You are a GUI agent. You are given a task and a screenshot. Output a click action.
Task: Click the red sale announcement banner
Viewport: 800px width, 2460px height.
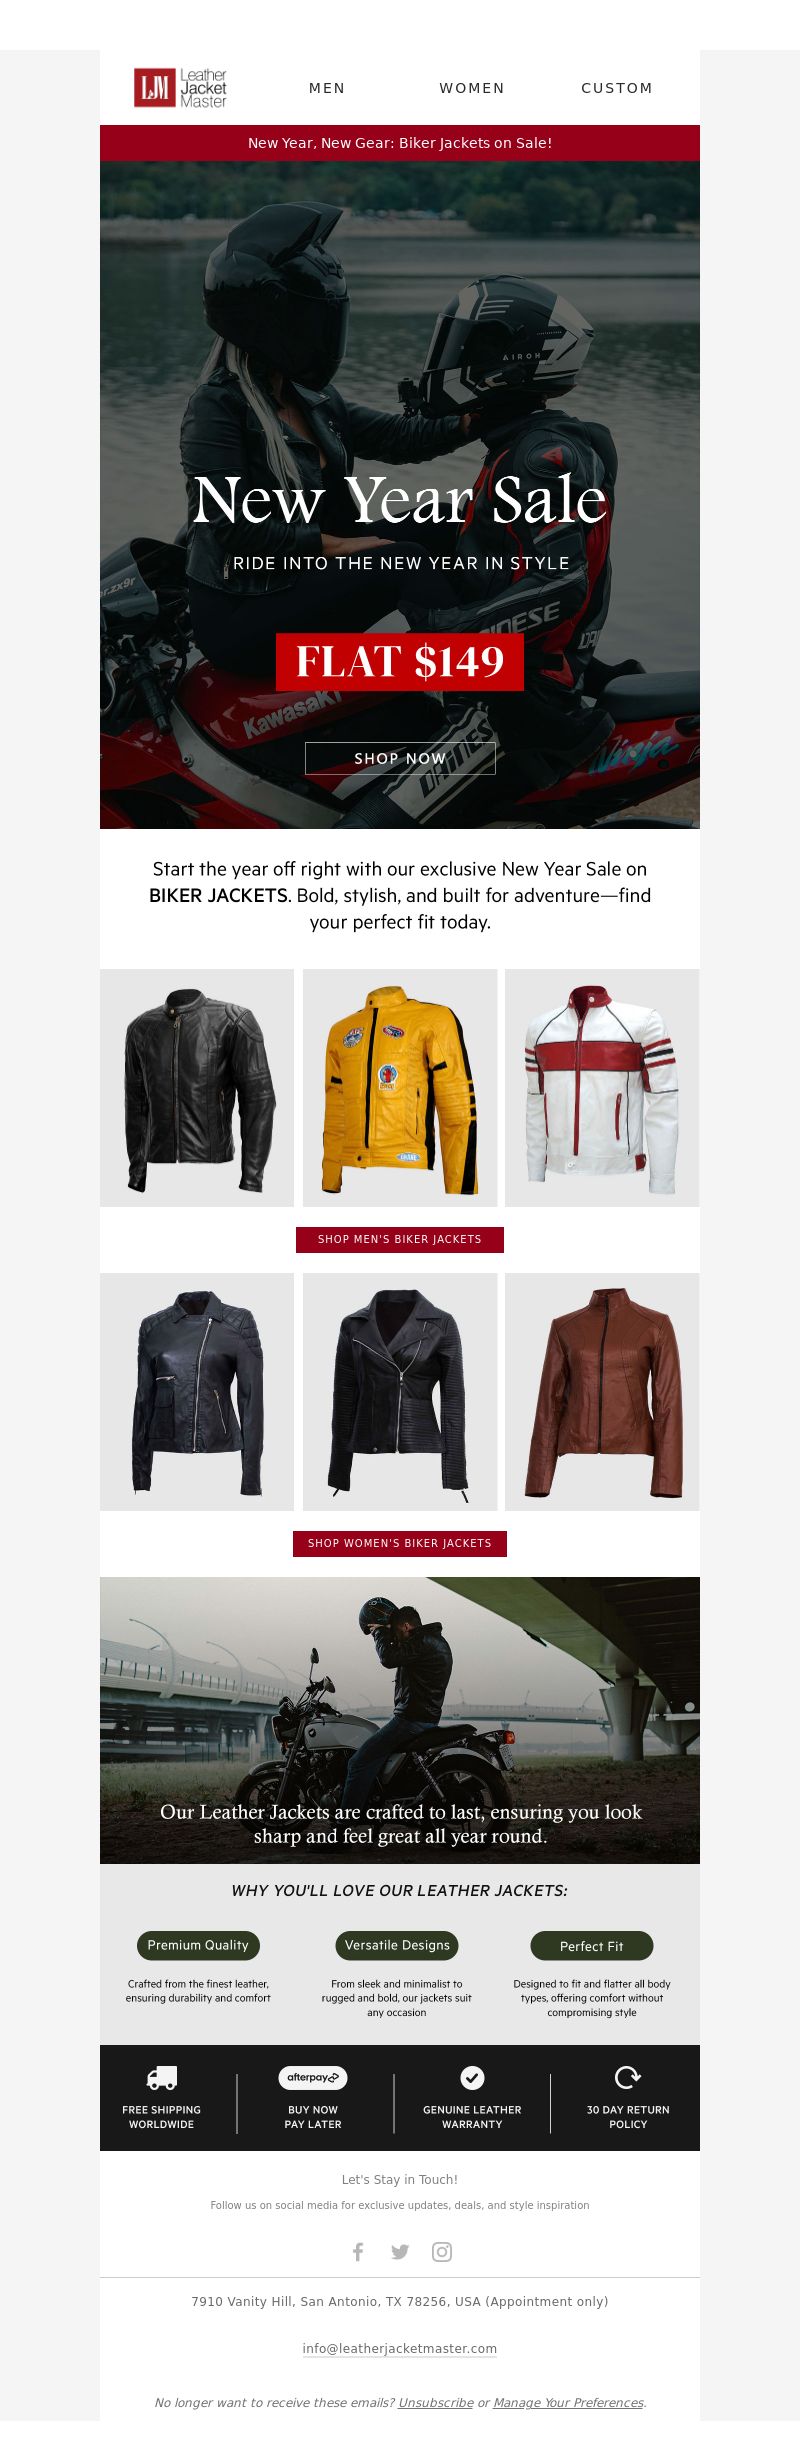(400, 143)
